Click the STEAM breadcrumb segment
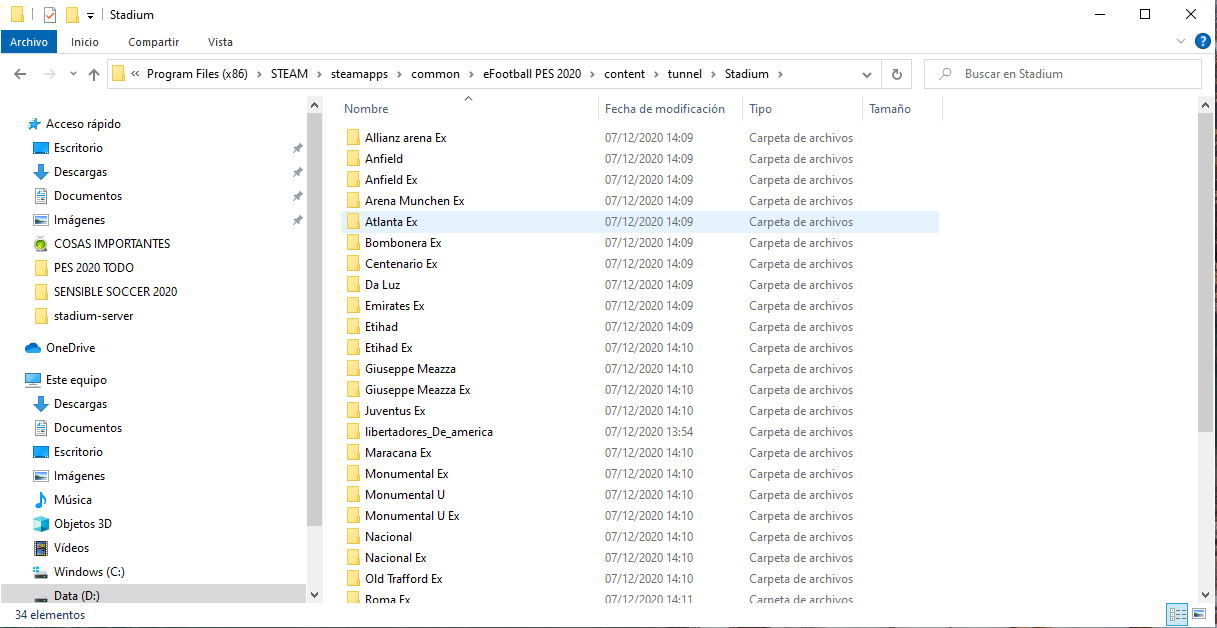The width and height of the screenshot is (1217, 628). tap(289, 74)
